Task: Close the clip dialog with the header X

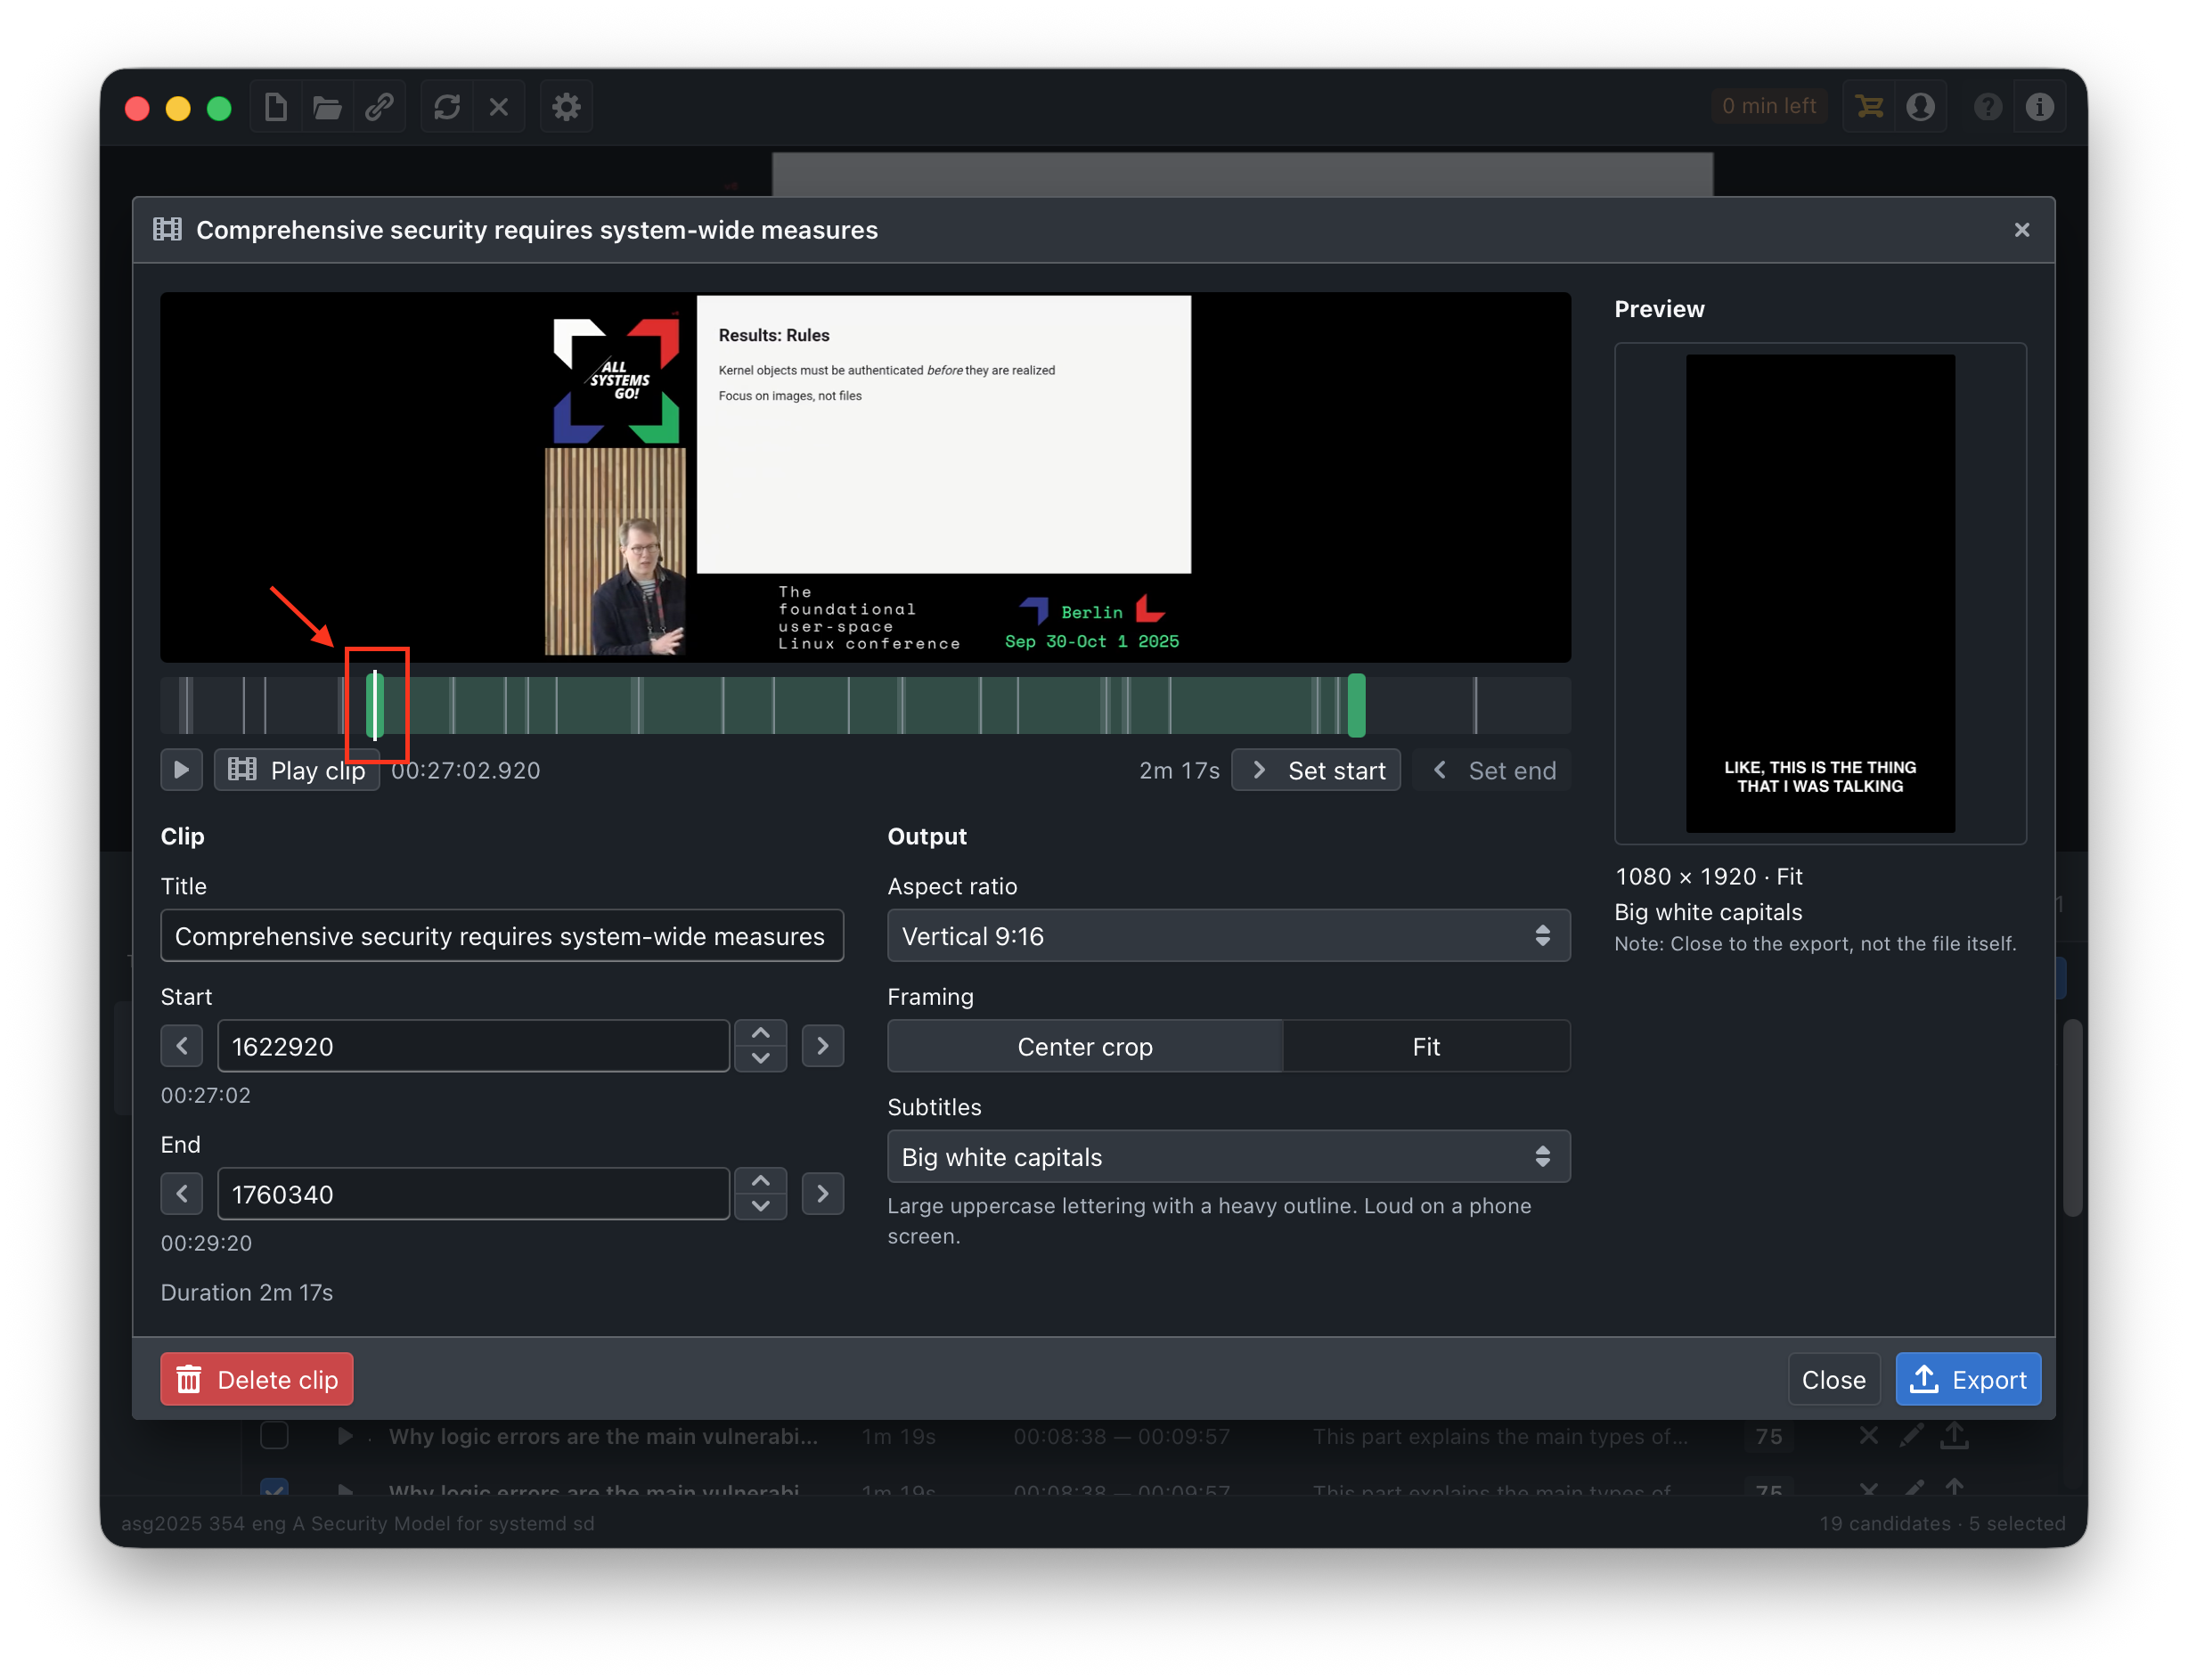Action: 2021,230
